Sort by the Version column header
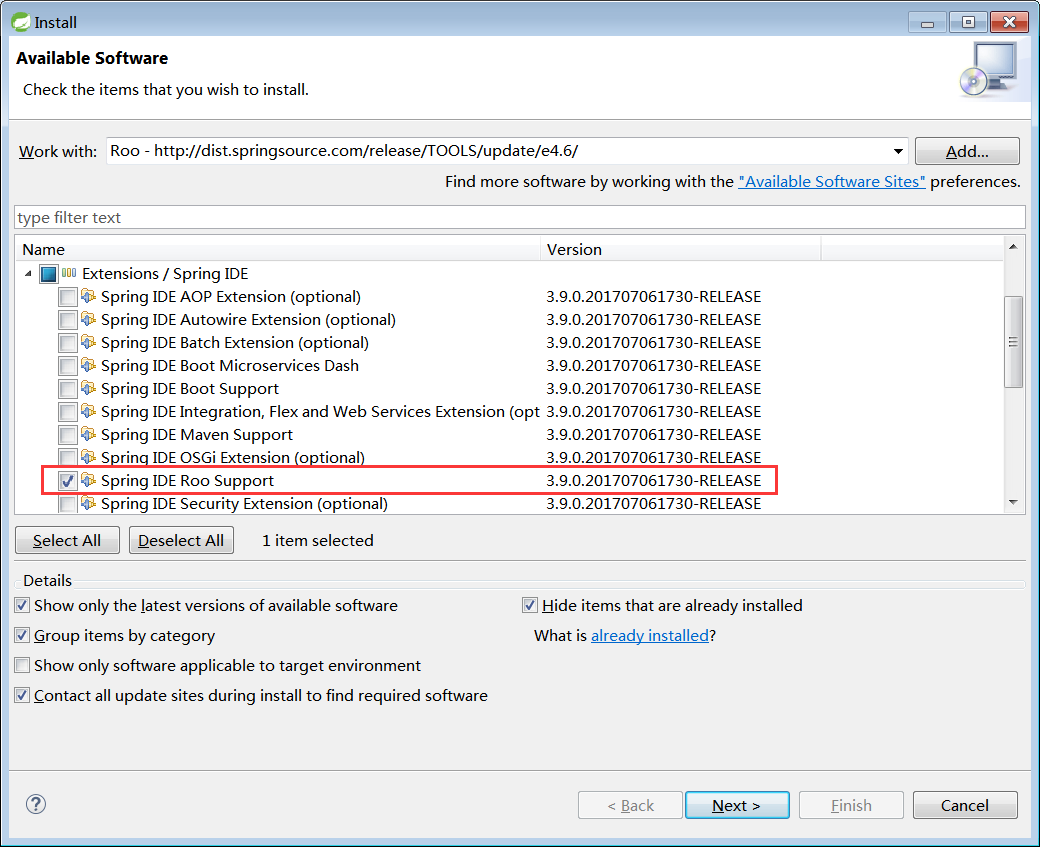 pos(681,249)
